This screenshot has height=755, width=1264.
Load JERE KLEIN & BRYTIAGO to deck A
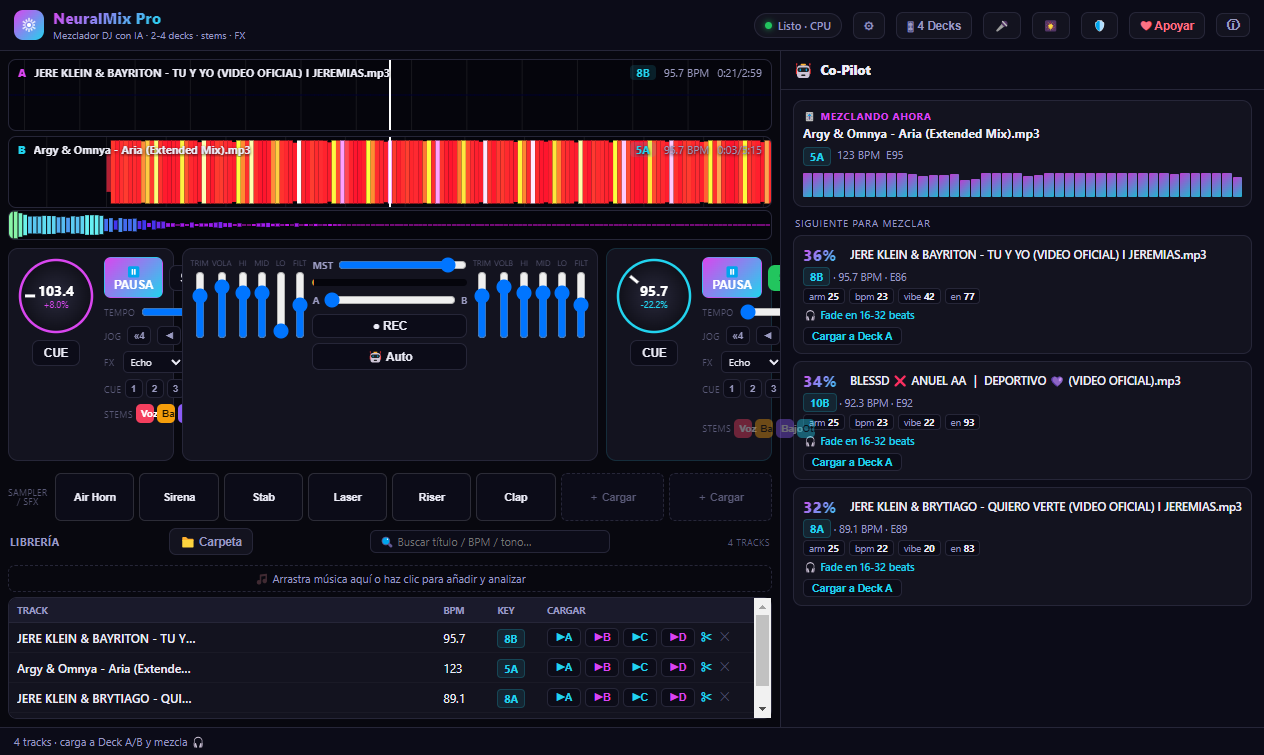[564, 697]
